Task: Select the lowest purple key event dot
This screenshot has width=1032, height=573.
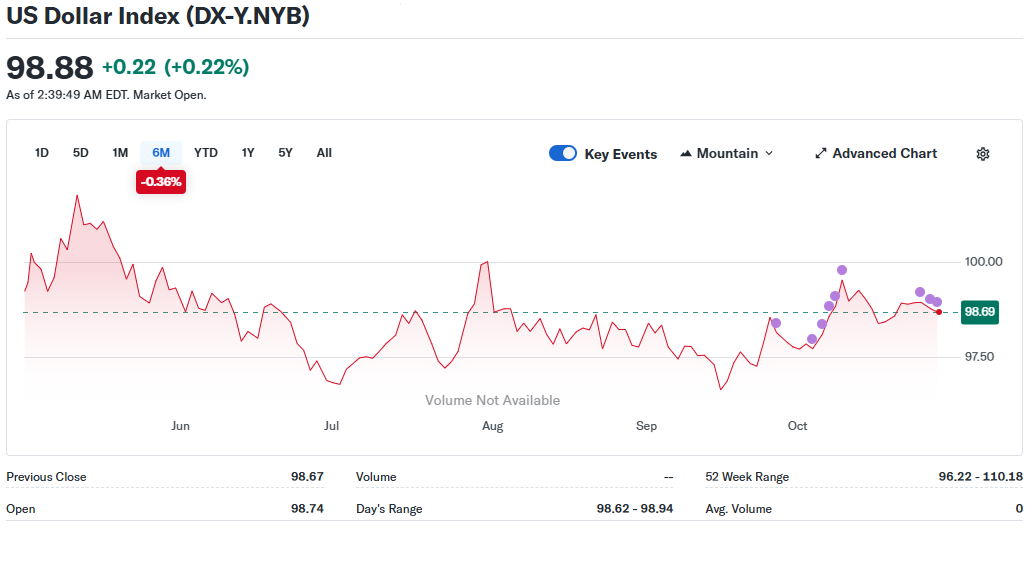Action: point(812,339)
